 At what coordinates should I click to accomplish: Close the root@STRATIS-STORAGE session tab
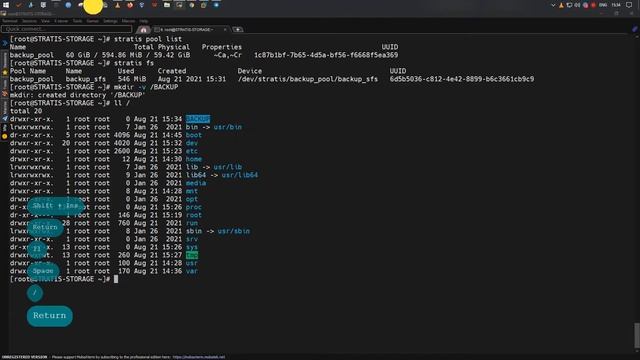pyautogui.click(x=225, y=30)
